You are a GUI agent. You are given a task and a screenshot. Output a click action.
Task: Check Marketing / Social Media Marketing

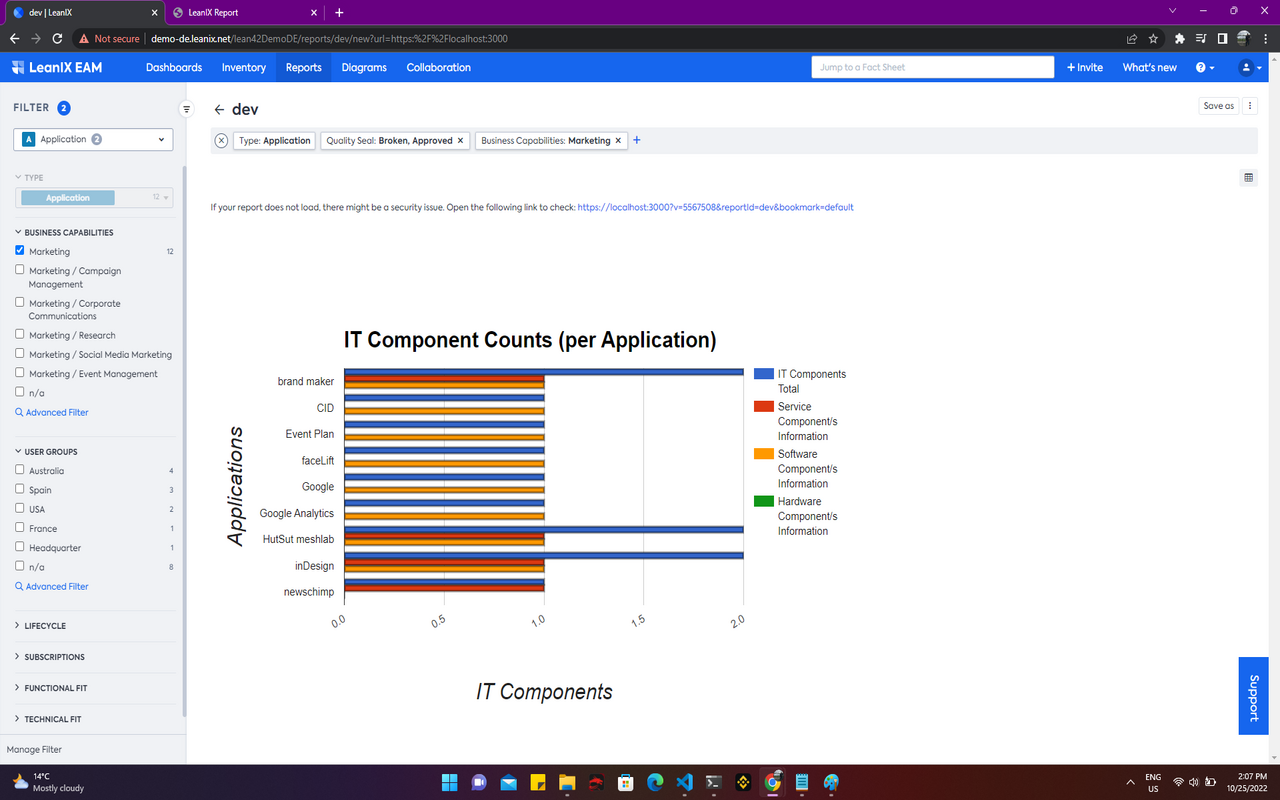[20, 353]
